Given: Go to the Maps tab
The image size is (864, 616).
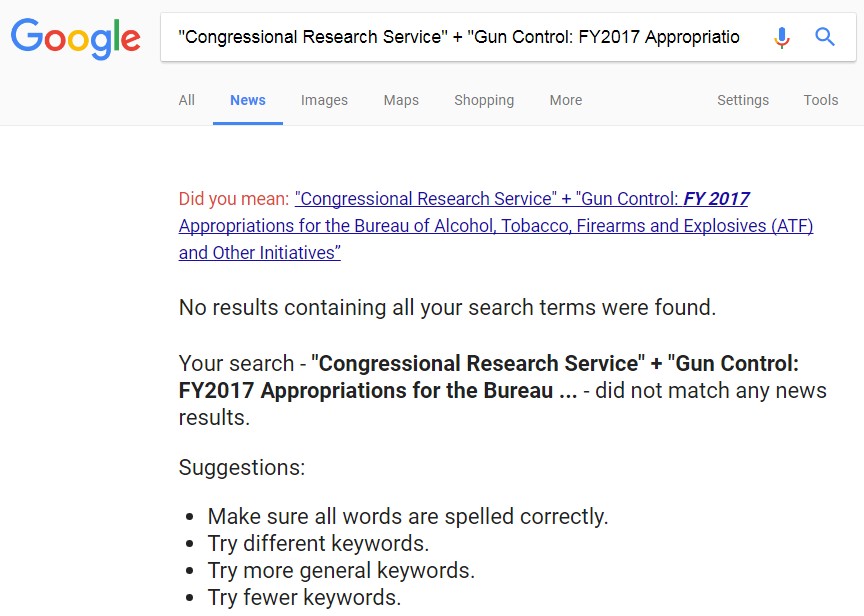Looking at the screenshot, I should point(401,100).
